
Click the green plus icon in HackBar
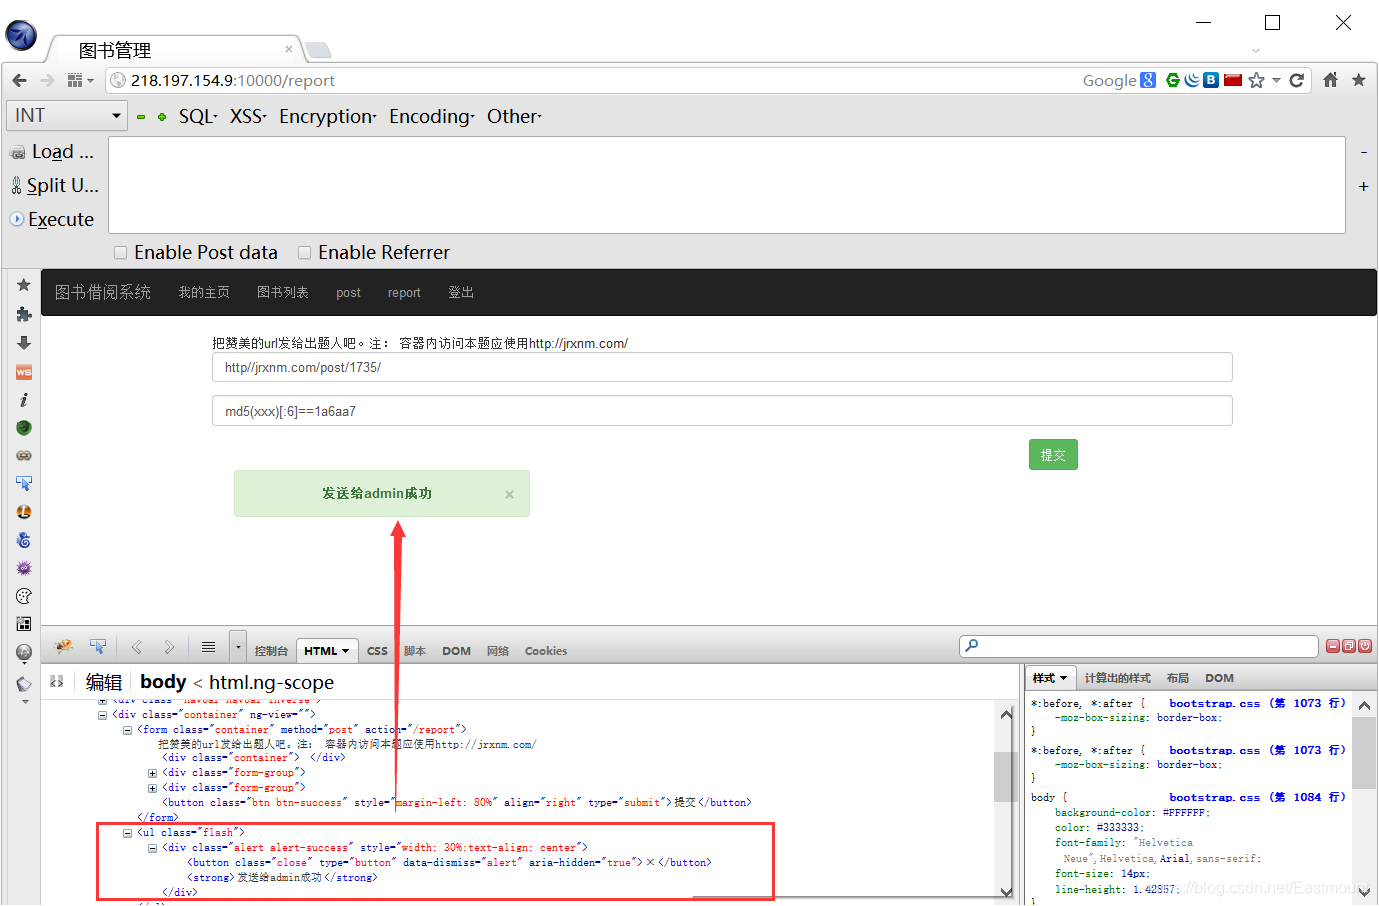pyautogui.click(x=161, y=117)
